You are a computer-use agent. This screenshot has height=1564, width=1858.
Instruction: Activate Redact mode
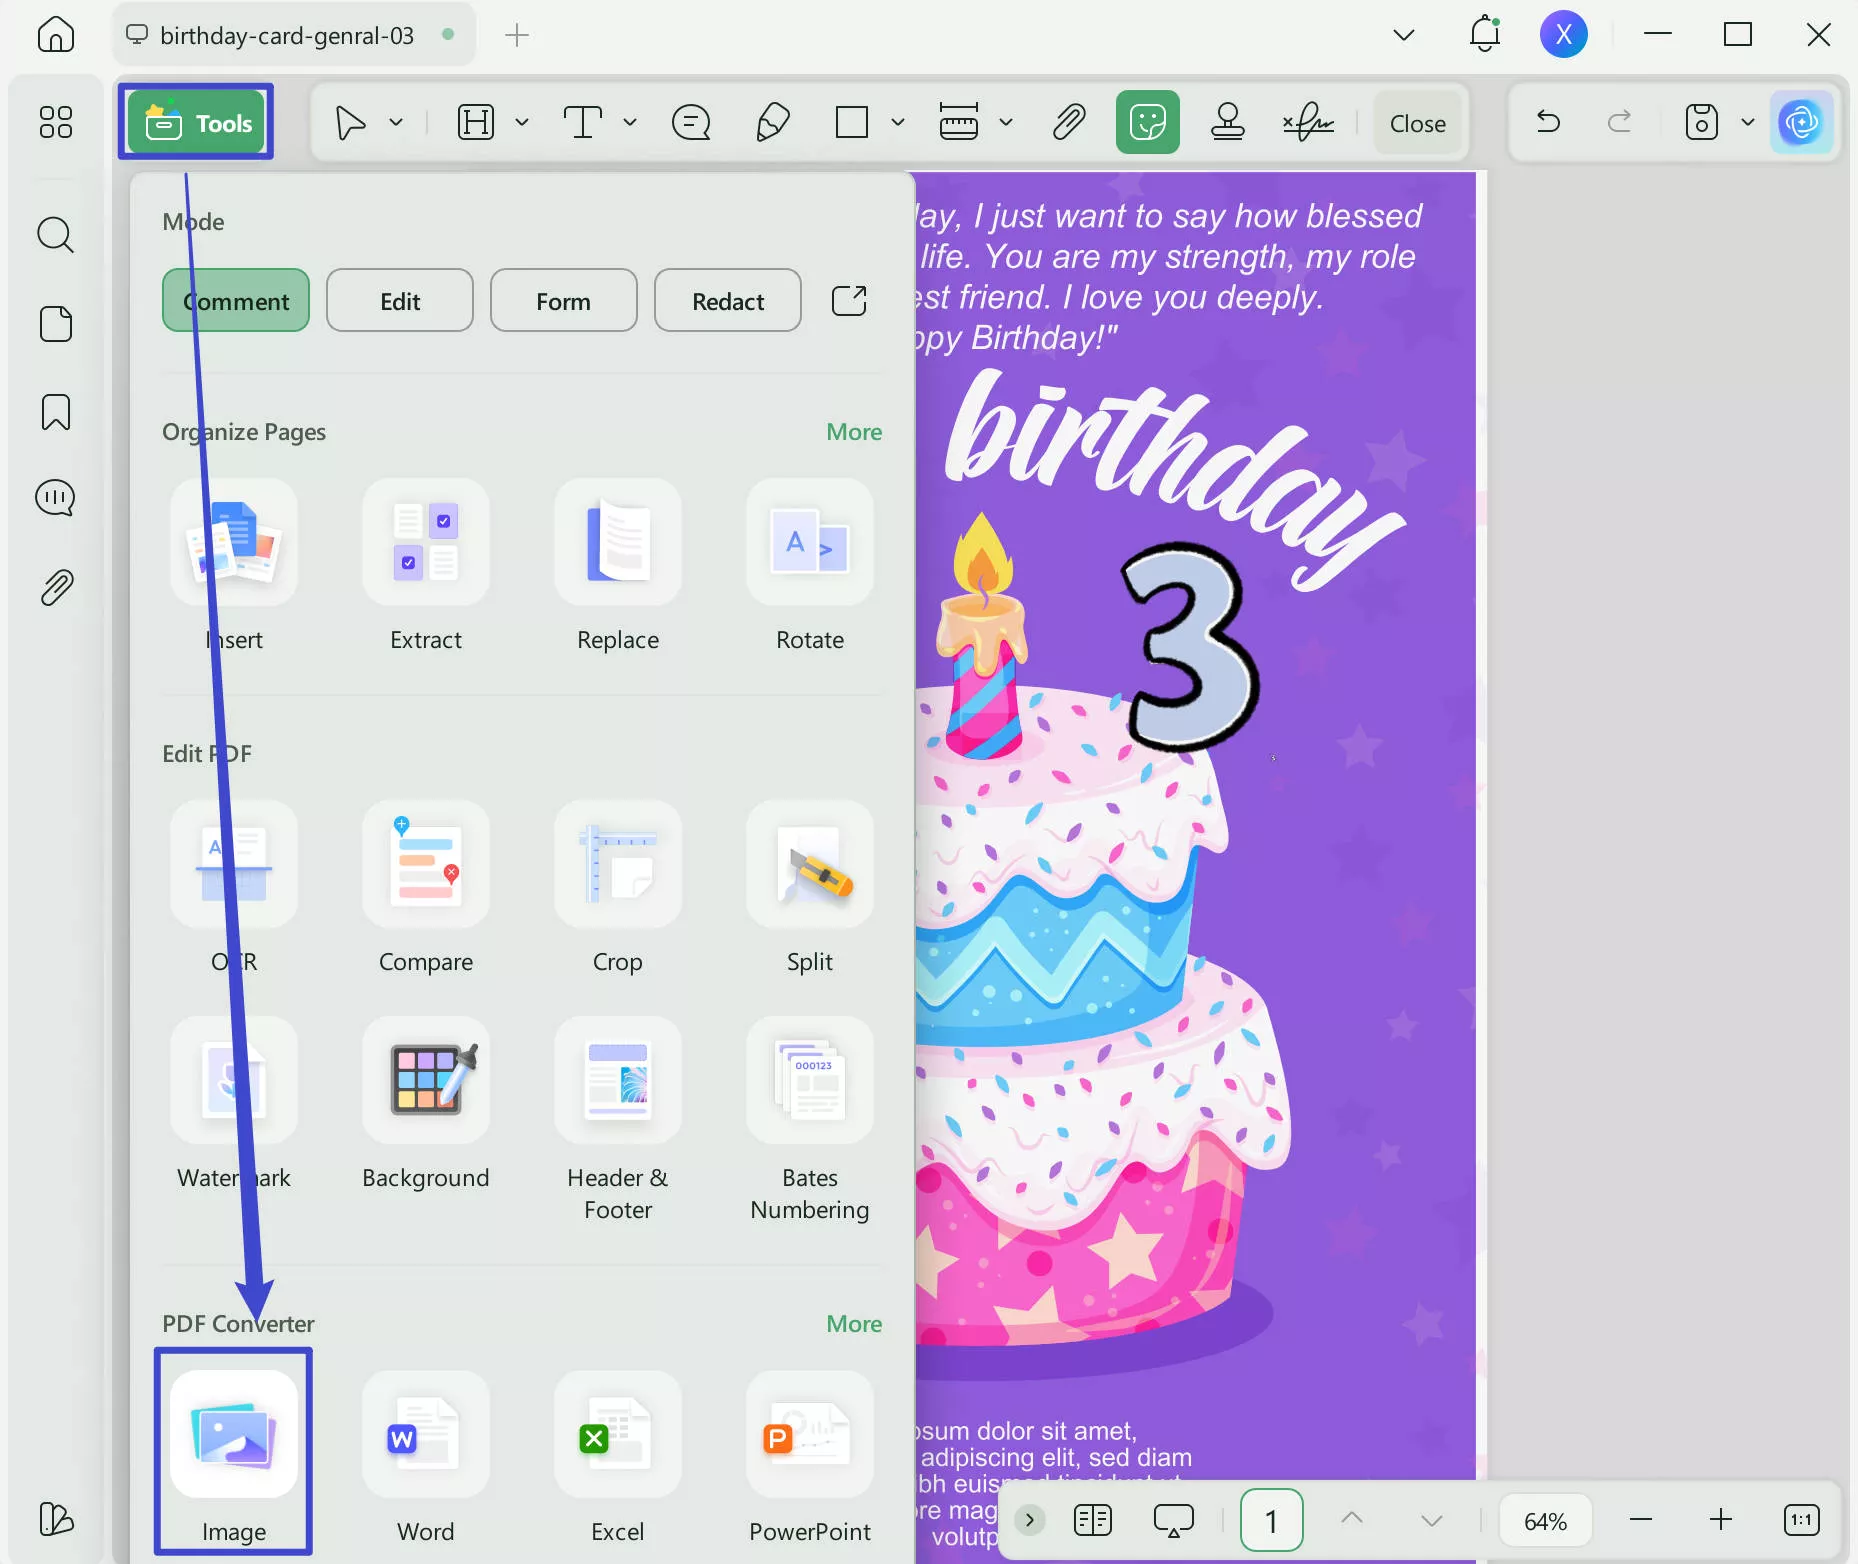coord(728,300)
